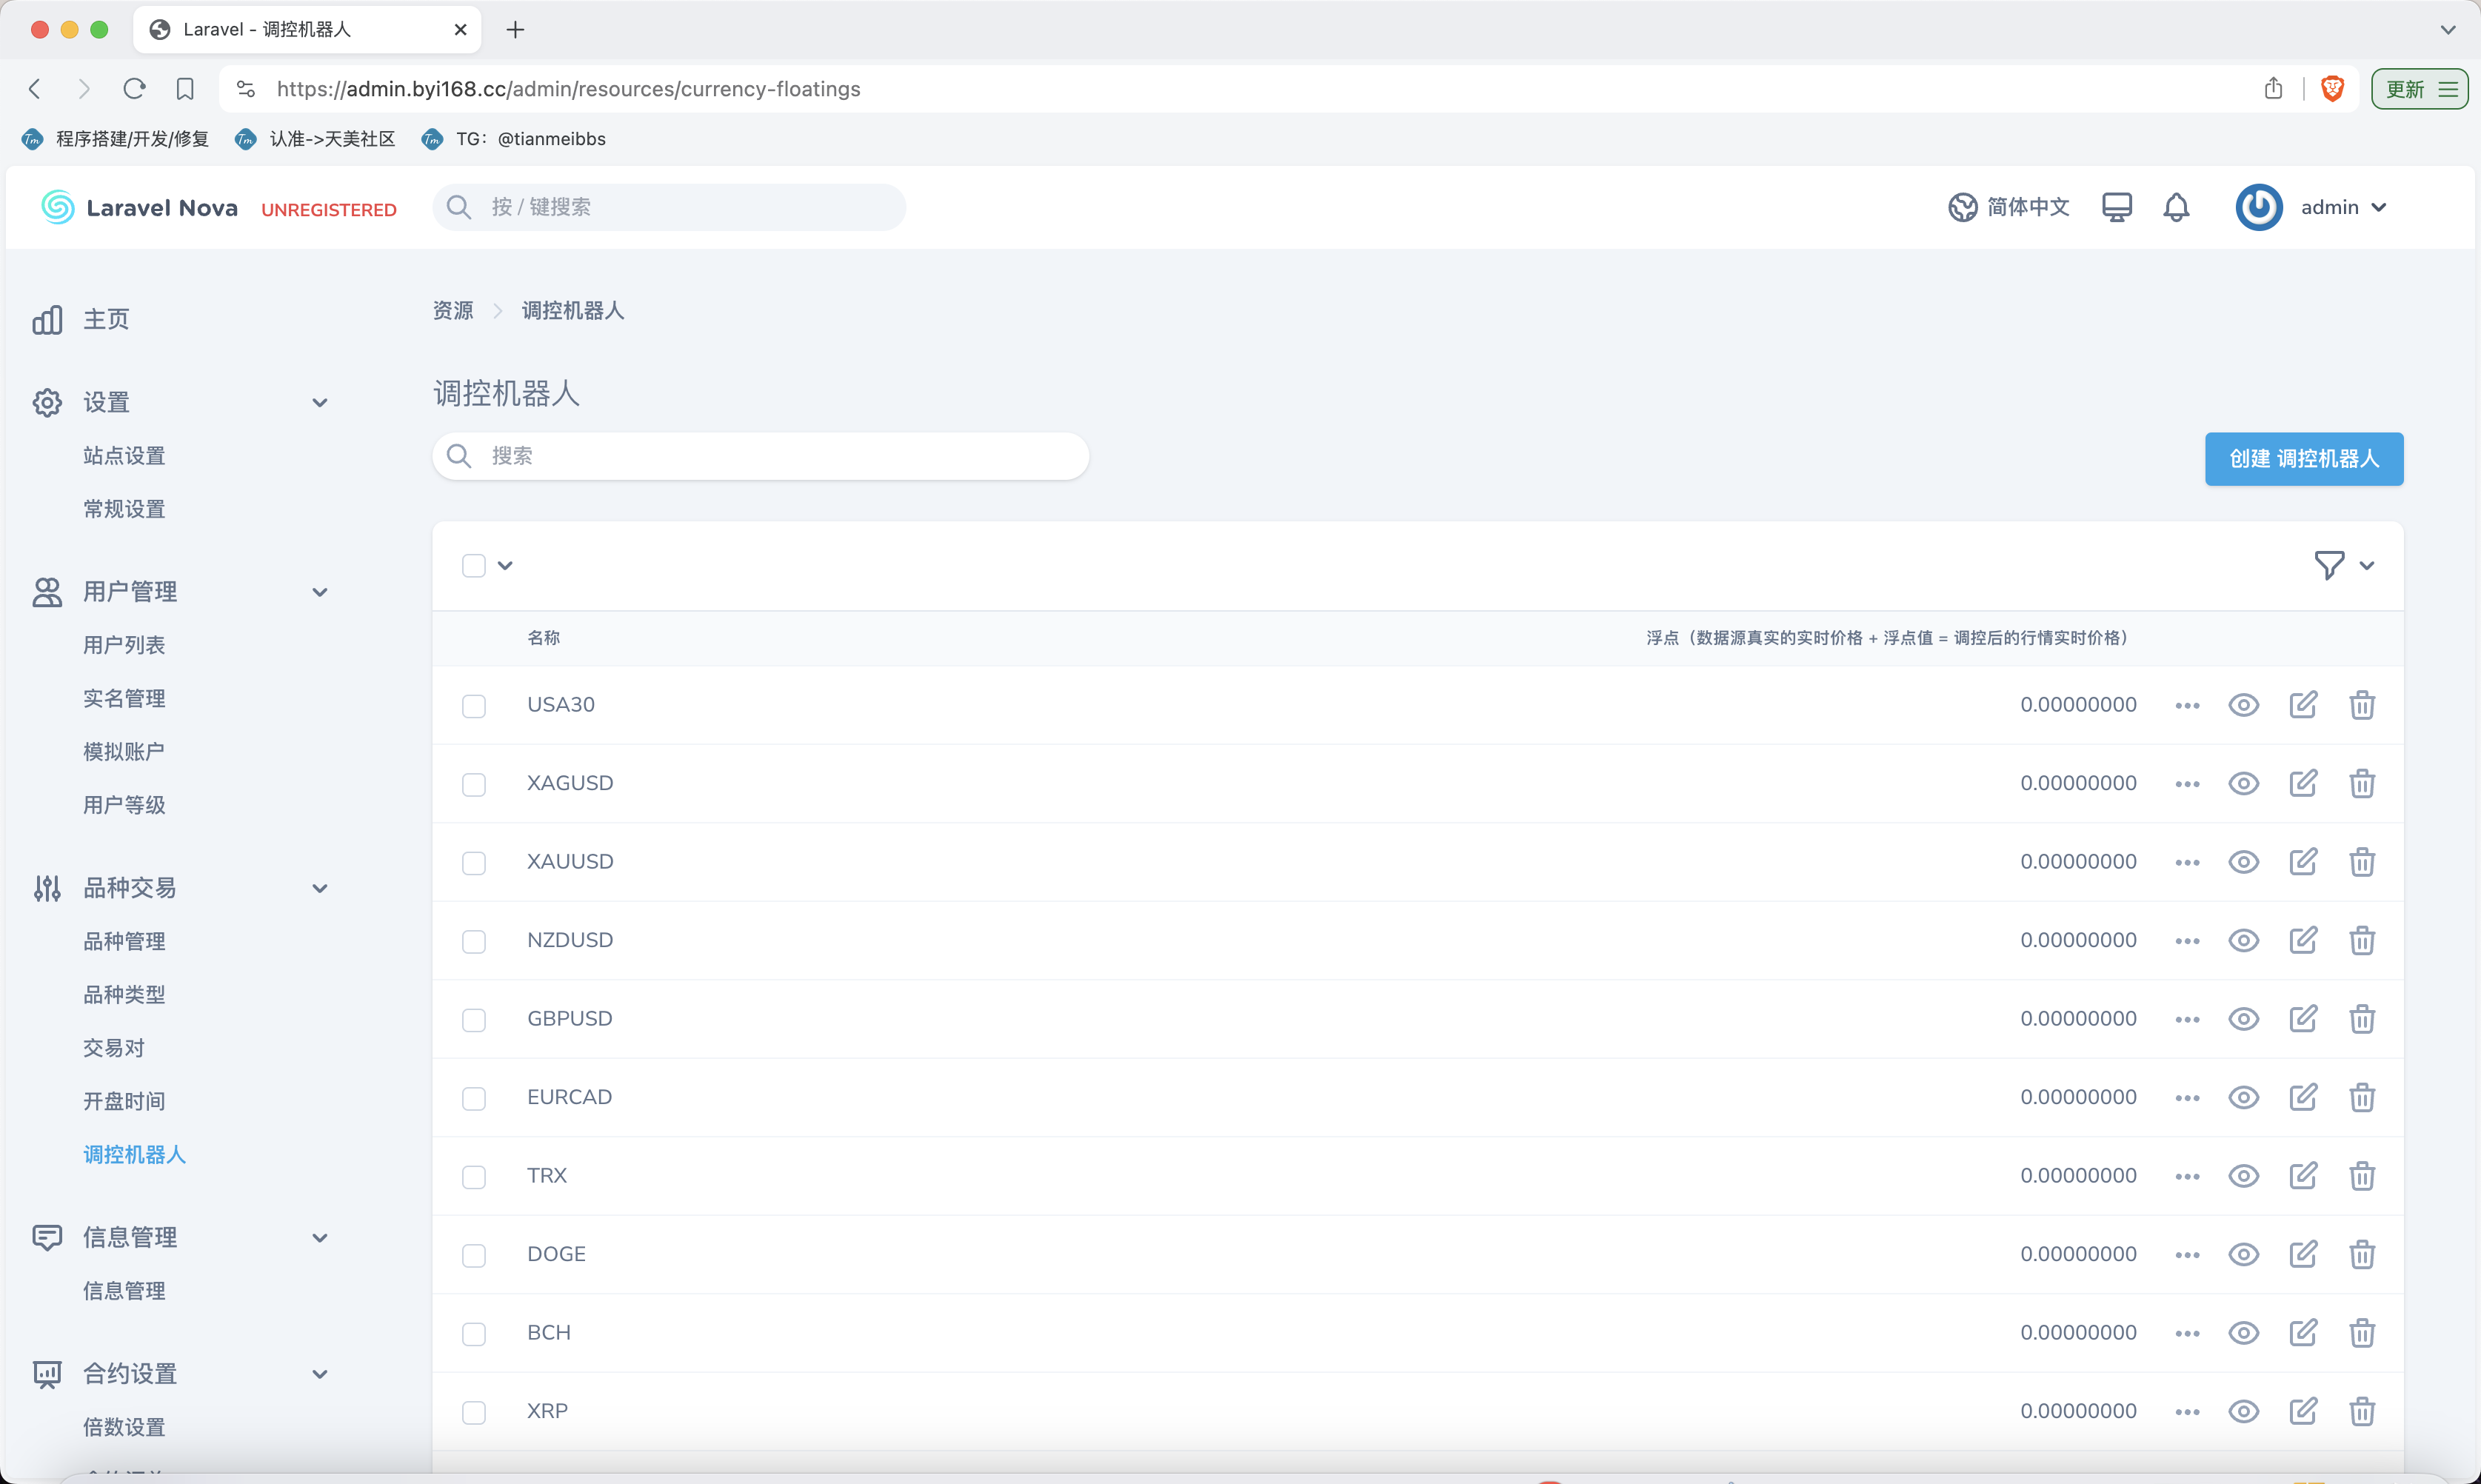Sort by the 名称 column header
2481x1484 pixels.
(x=544, y=638)
